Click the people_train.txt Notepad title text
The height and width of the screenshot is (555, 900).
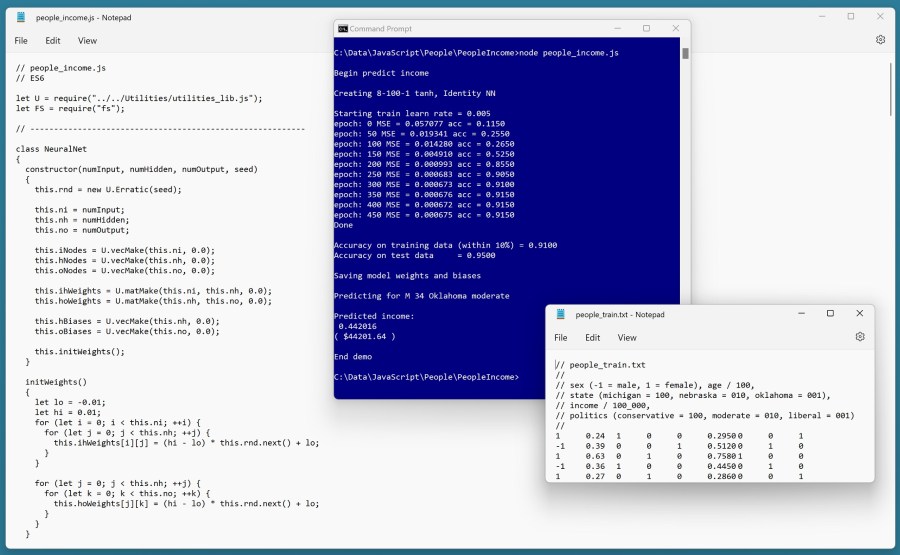[x=620, y=315]
